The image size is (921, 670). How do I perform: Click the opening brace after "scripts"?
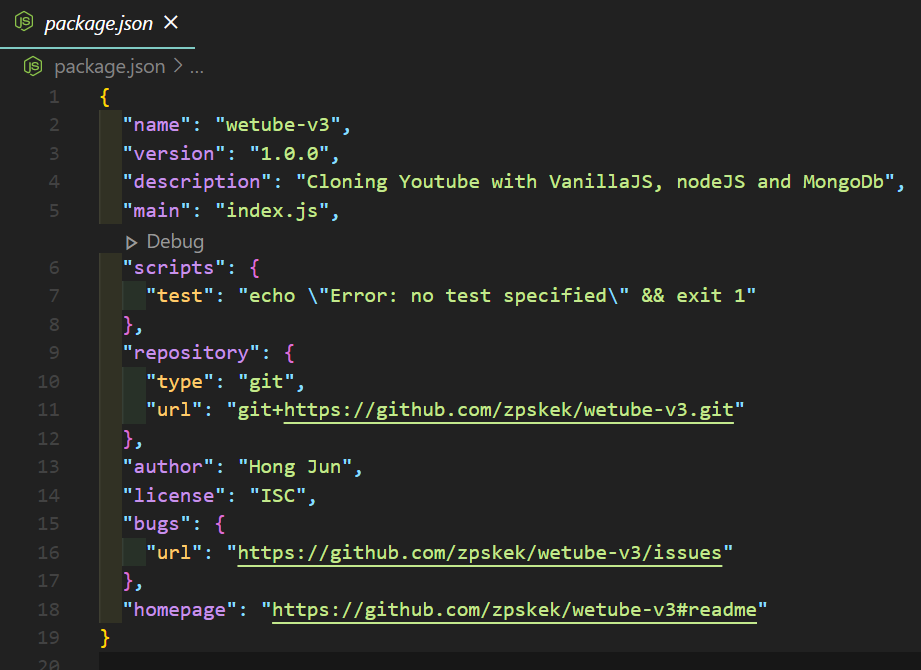pos(254,268)
